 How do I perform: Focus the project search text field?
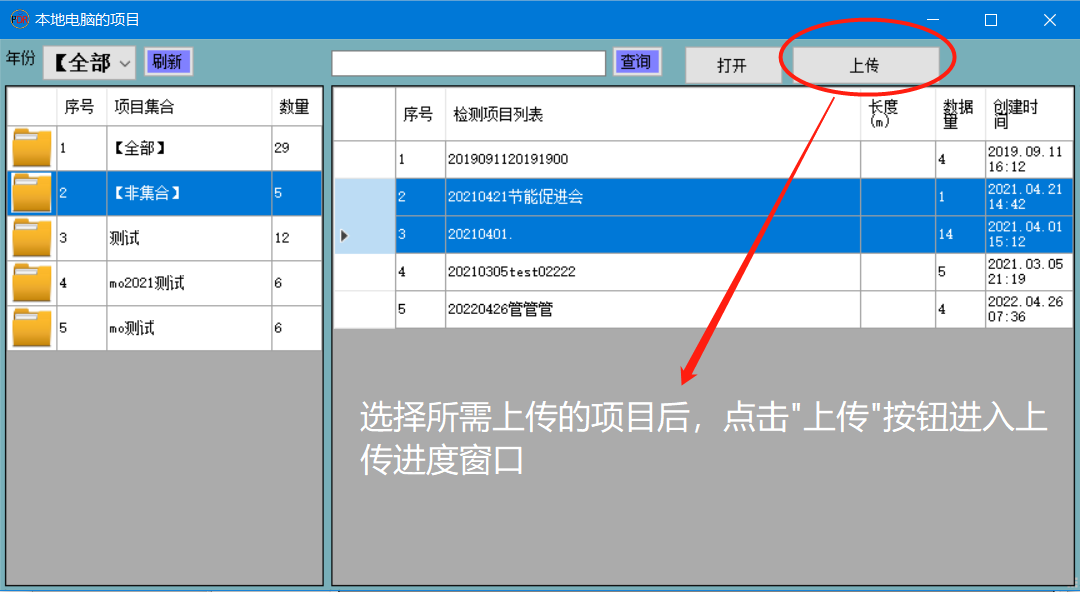pyautogui.click(x=468, y=63)
